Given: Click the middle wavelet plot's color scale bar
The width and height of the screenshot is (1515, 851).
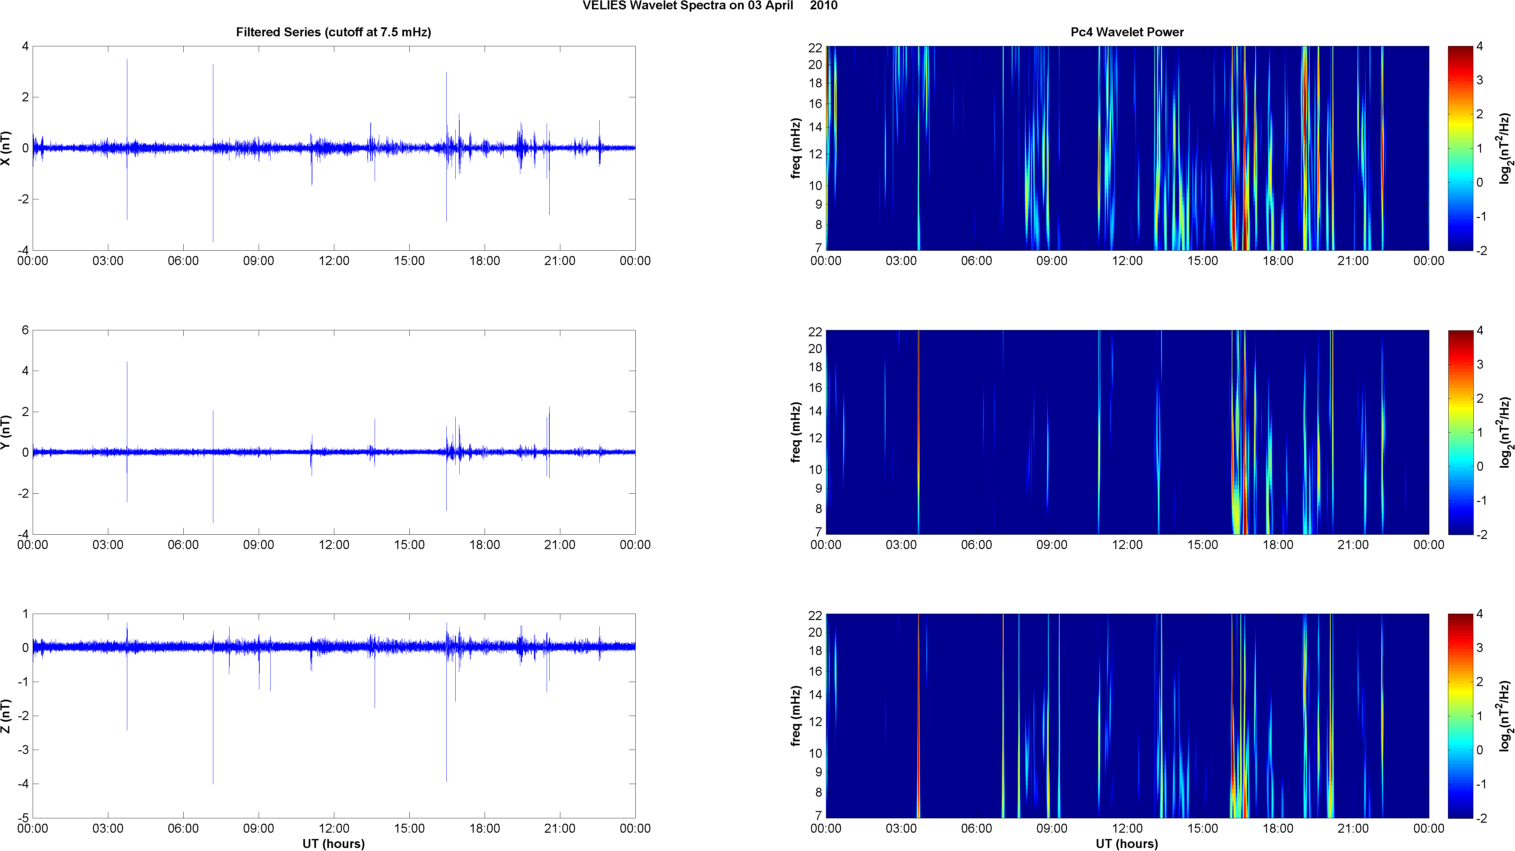Looking at the screenshot, I should pyautogui.click(x=1460, y=432).
